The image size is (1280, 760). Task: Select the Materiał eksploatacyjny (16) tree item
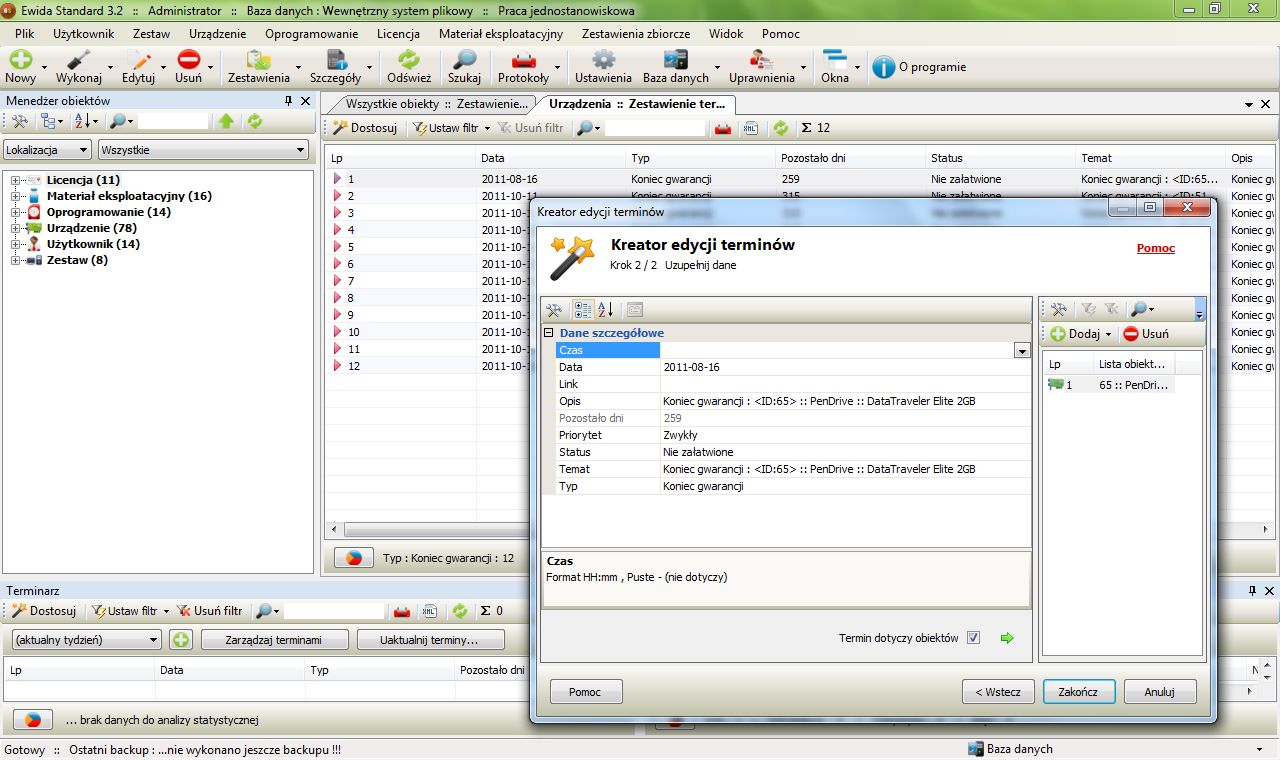click(x=129, y=196)
